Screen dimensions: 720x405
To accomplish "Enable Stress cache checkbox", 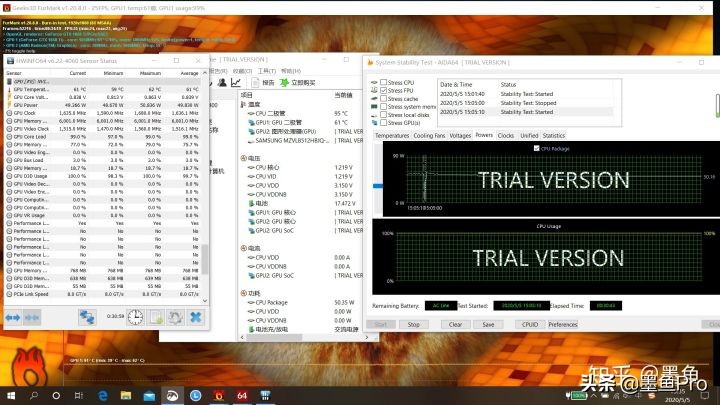I will (383, 99).
